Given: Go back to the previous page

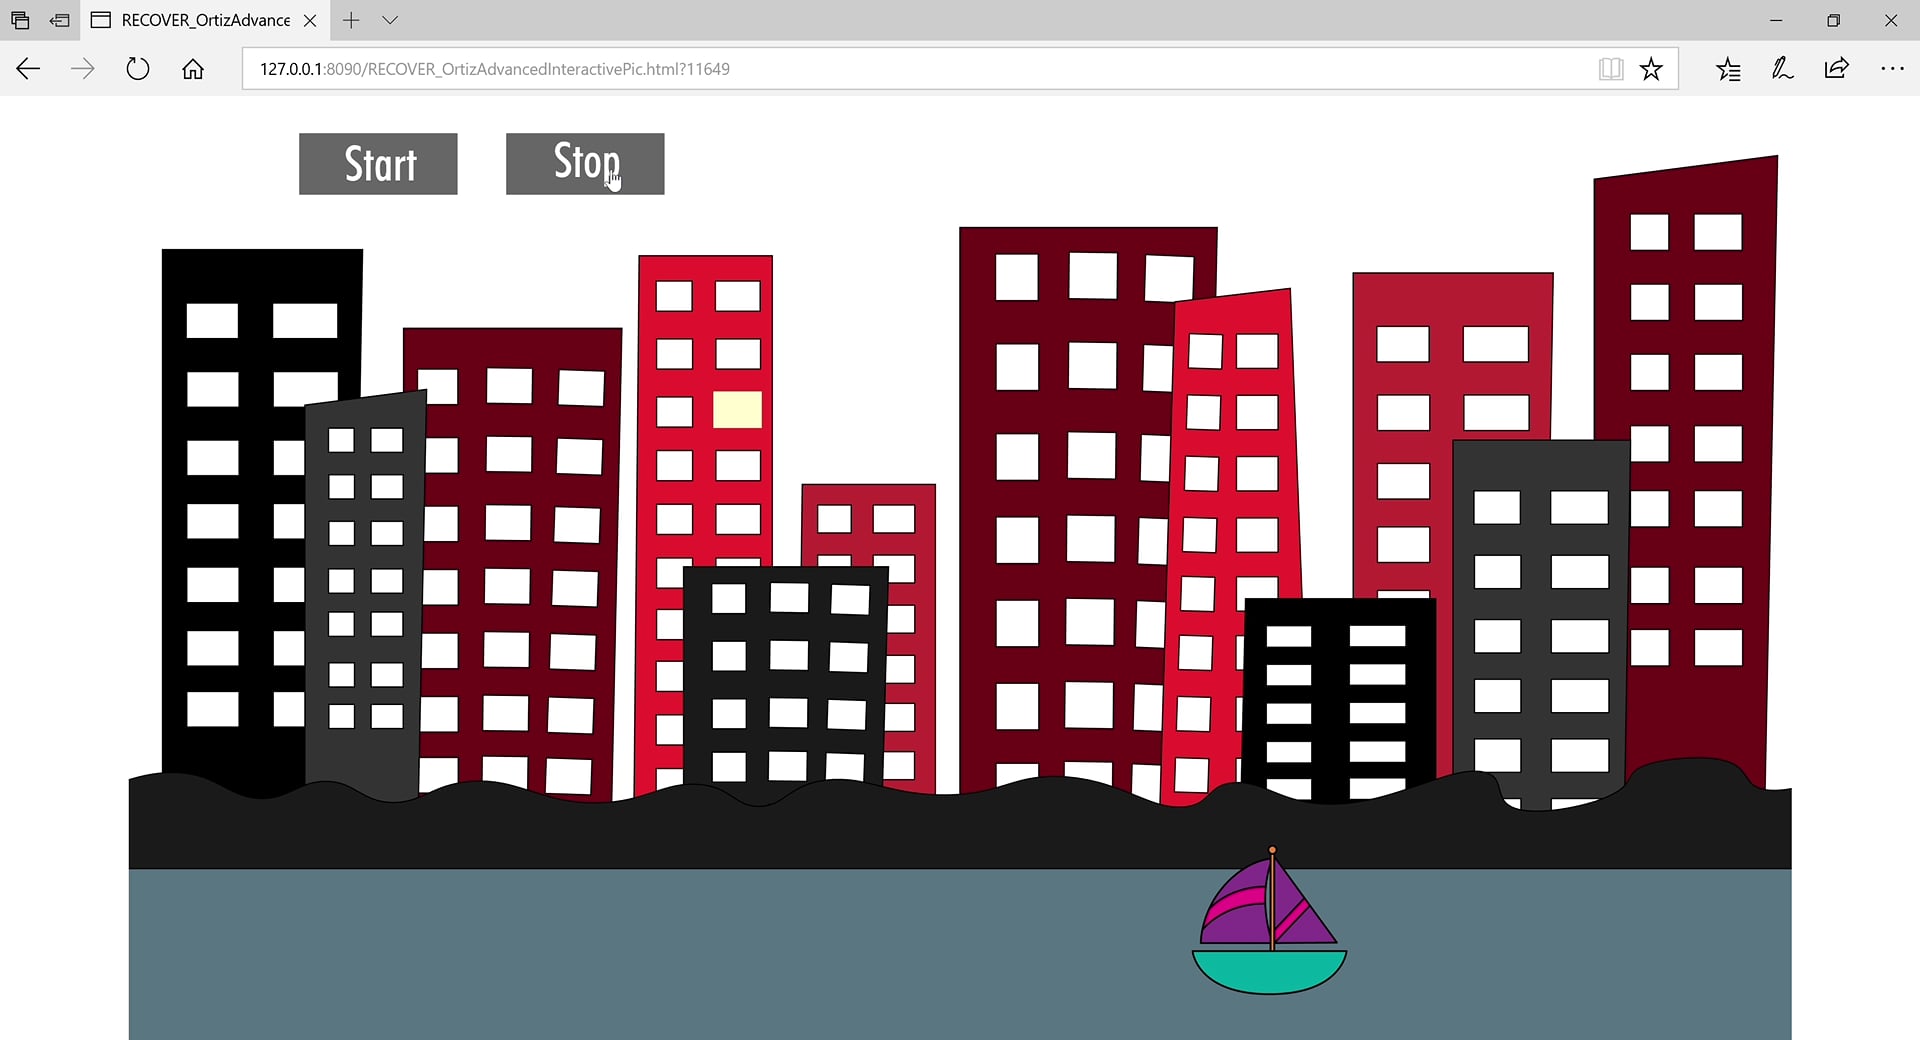Looking at the screenshot, I should tap(28, 69).
